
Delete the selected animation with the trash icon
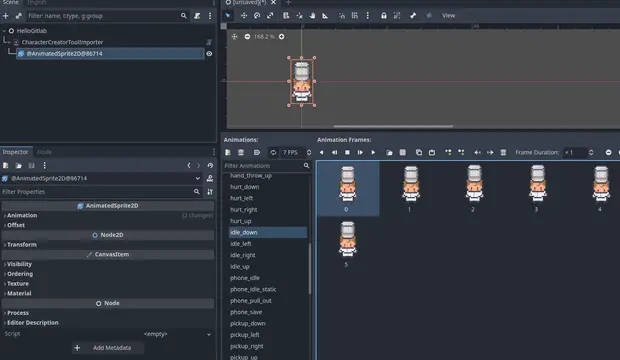click(241, 152)
